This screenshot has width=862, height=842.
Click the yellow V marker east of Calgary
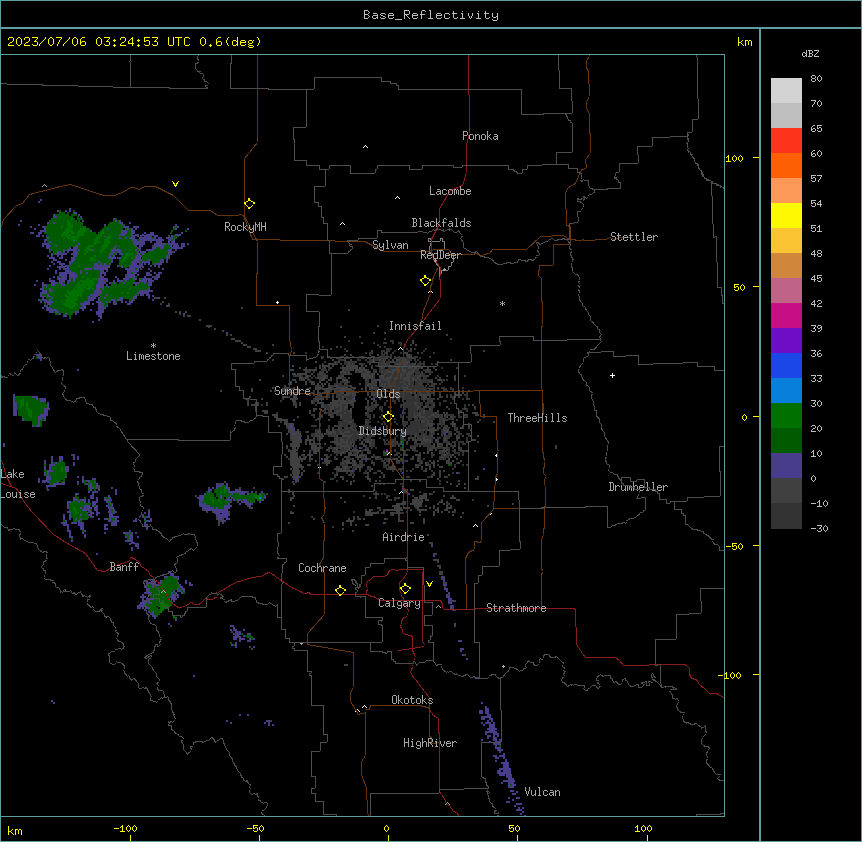tap(429, 584)
